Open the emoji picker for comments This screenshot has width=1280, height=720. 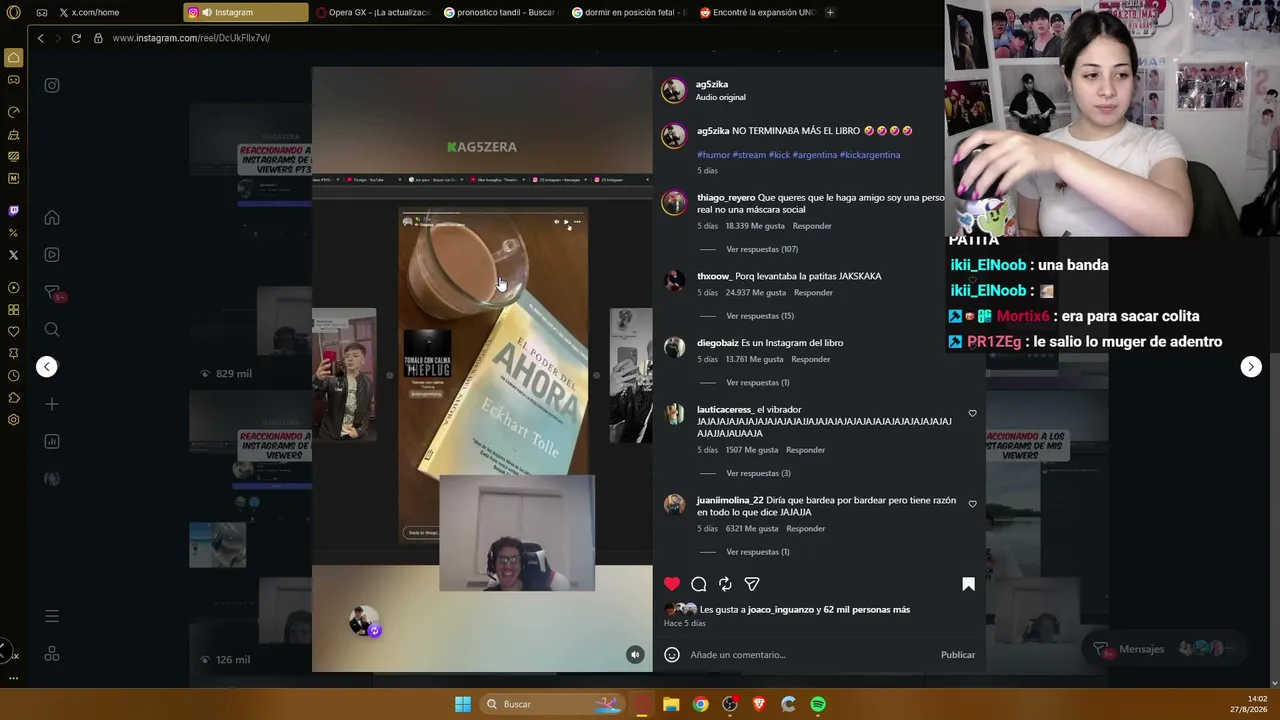pyautogui.click(x=672, y=655)
